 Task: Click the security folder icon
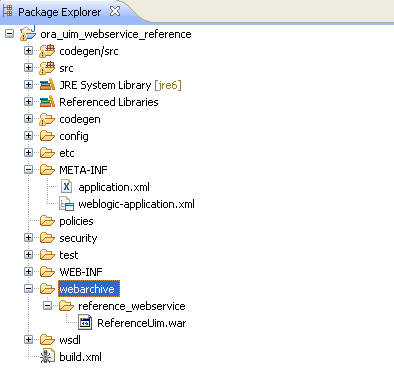(x=47, y=238)
